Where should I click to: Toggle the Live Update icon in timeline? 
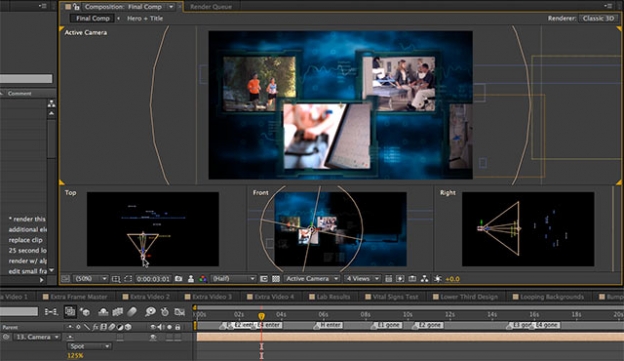(70, 312)
